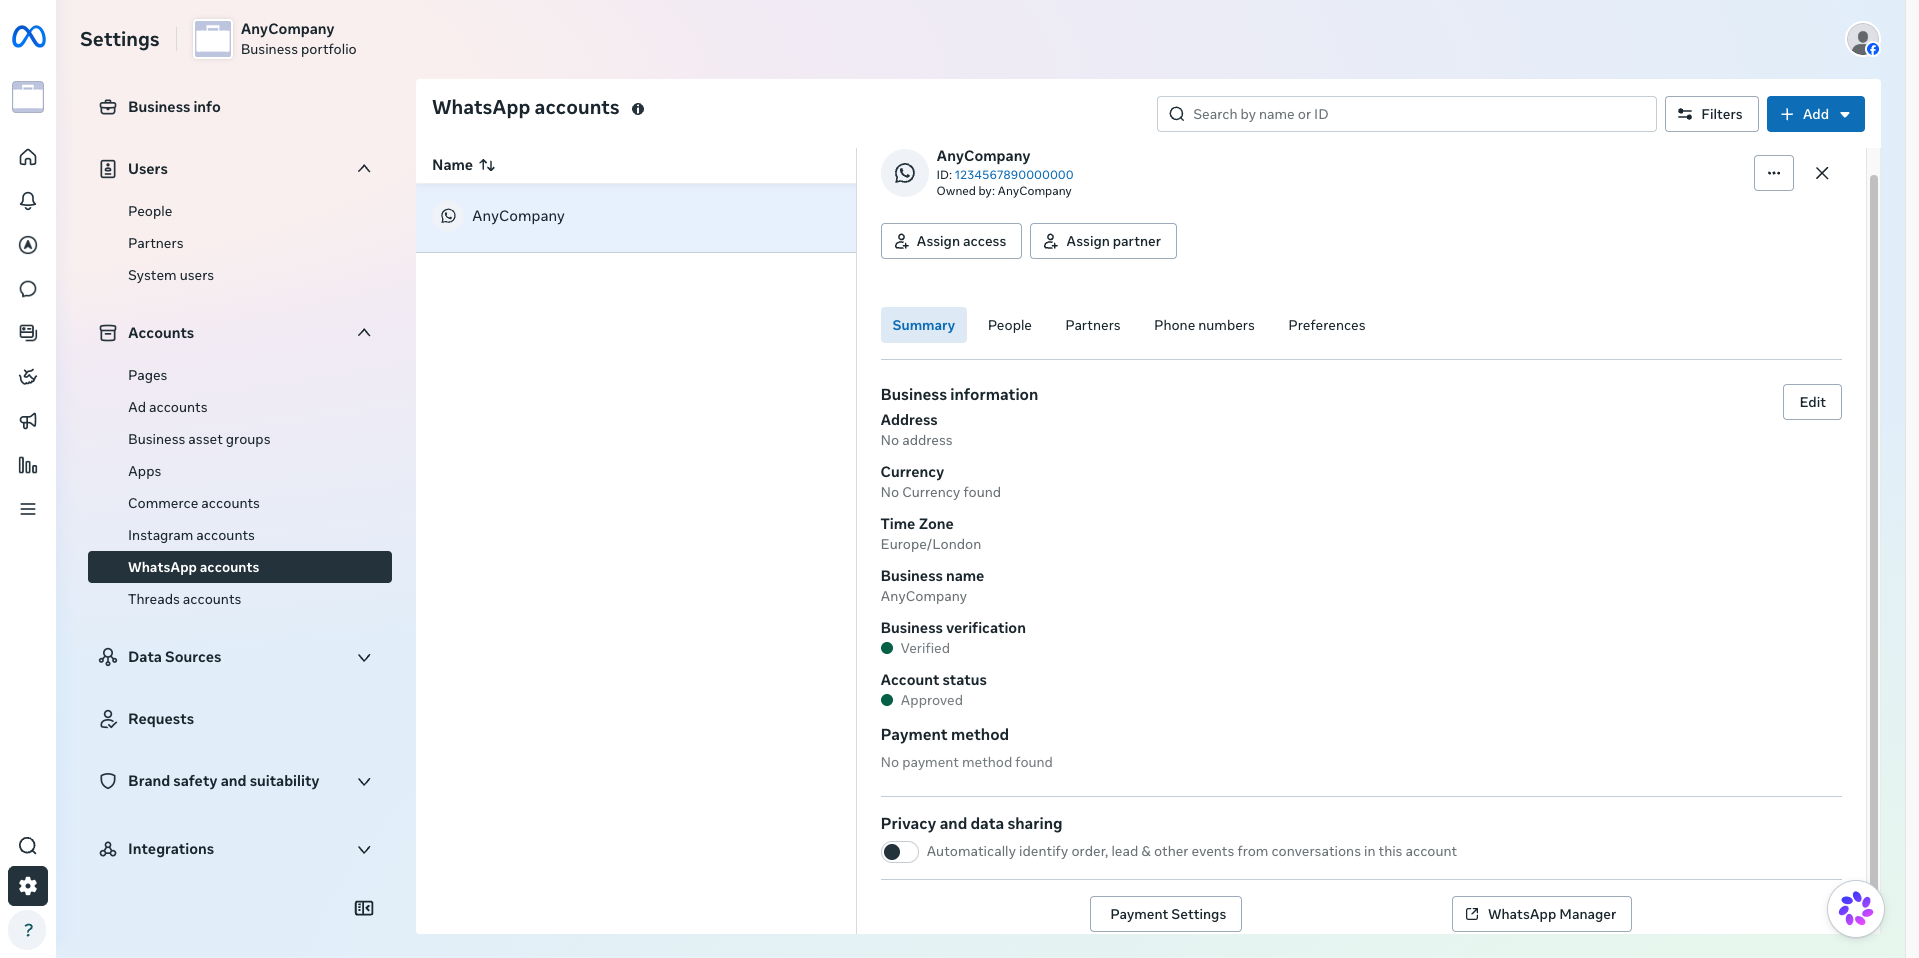Open more options ellipsis button
The image size is (1919, 958).
tap(1774, 173)
